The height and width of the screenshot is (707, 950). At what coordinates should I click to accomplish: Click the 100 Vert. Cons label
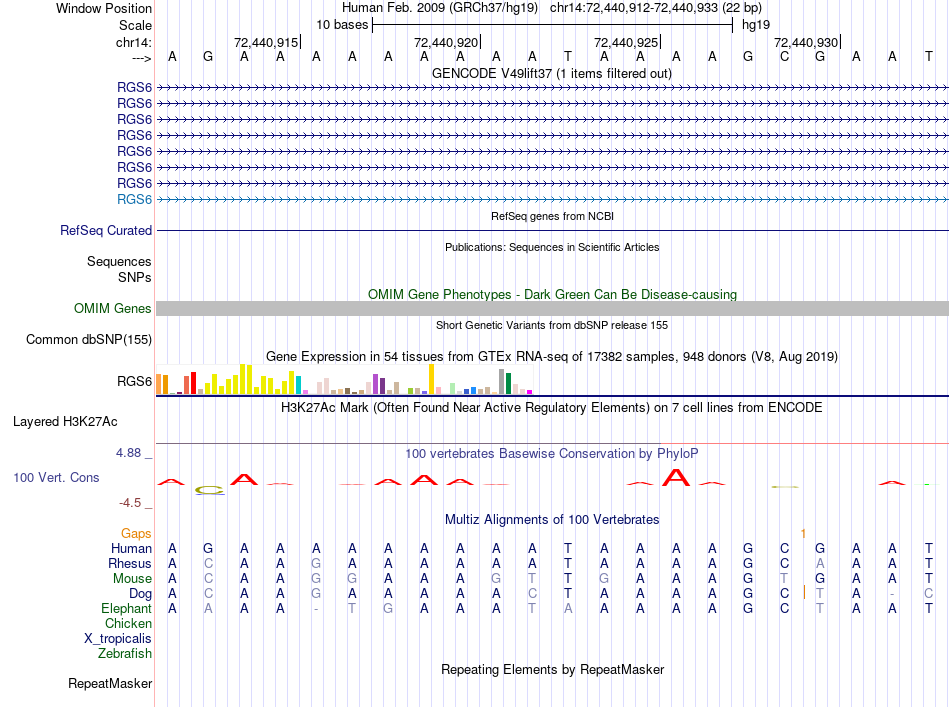pos(56,477)
